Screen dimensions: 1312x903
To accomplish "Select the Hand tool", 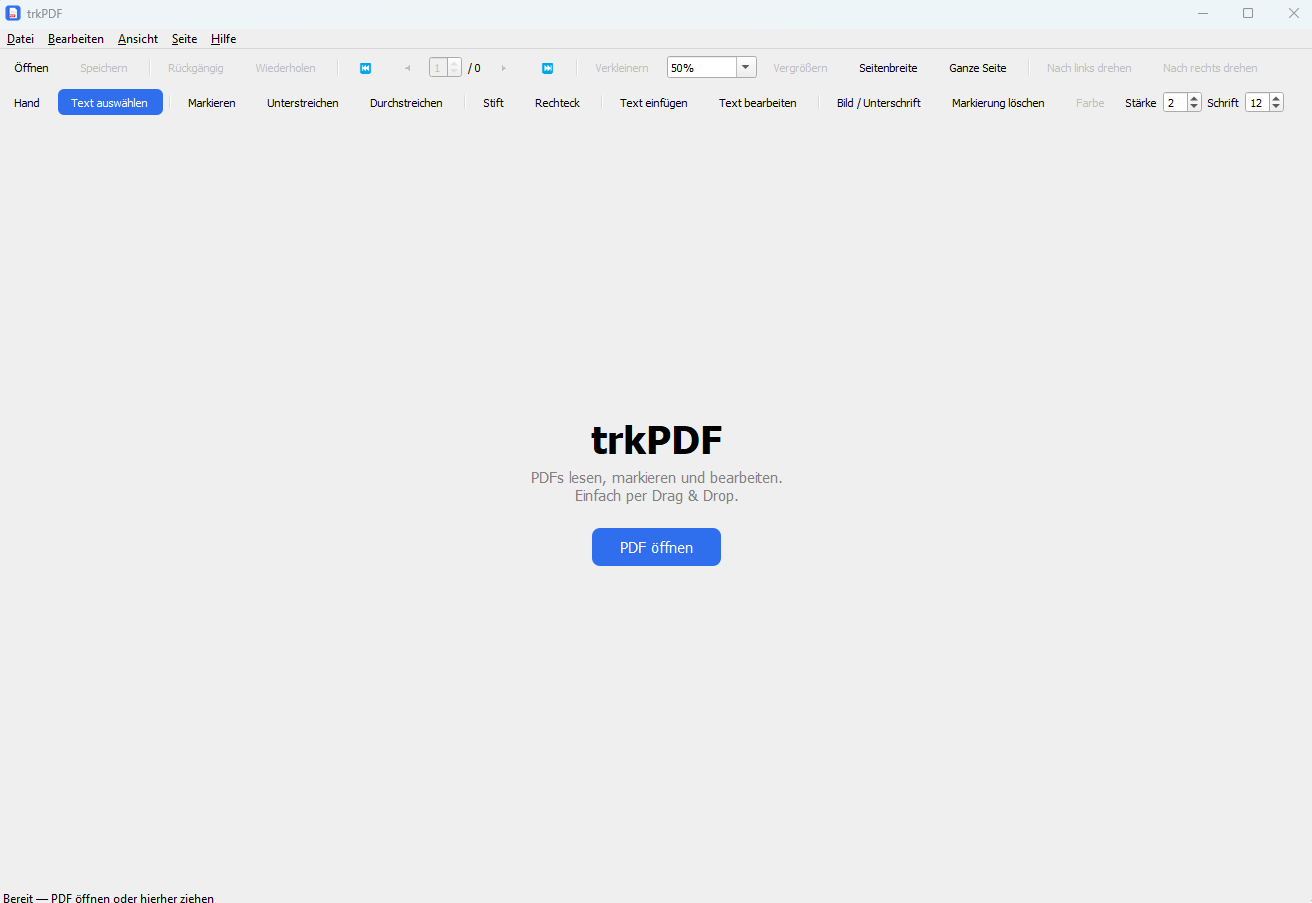I will (x=27, y=103).
